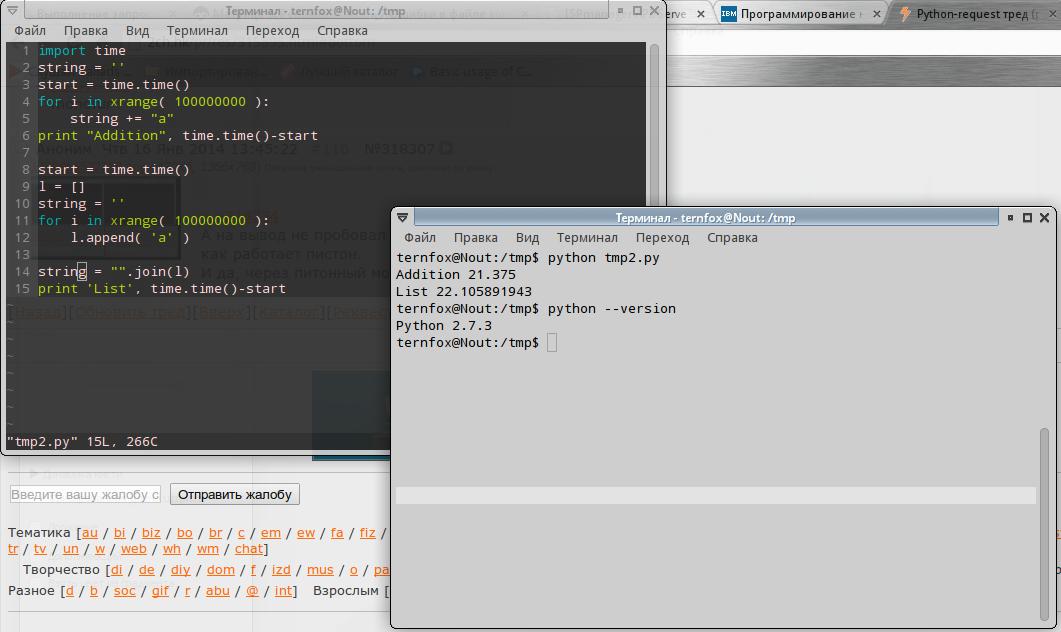Image resolution: width=1061 pixels, height=632 pixels.
Task: Open the 'web' board link
Action: (133, 549)
